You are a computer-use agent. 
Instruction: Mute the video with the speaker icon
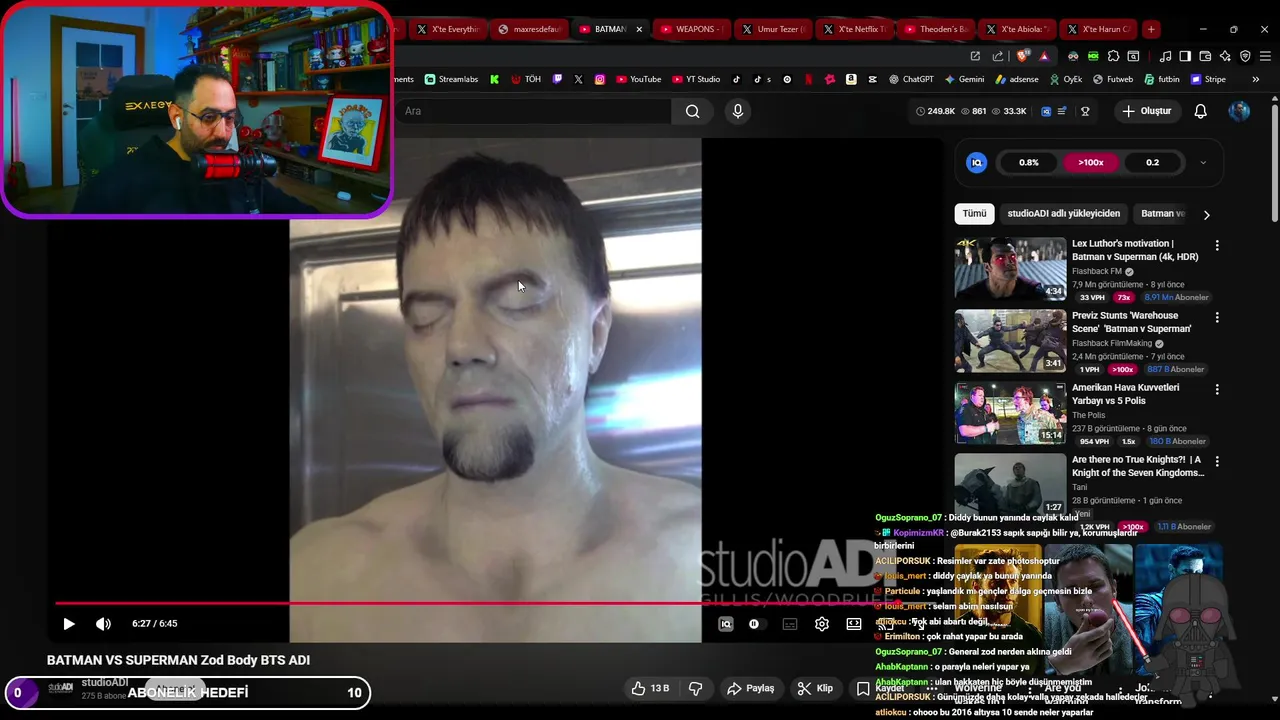[x=103, y=624]
